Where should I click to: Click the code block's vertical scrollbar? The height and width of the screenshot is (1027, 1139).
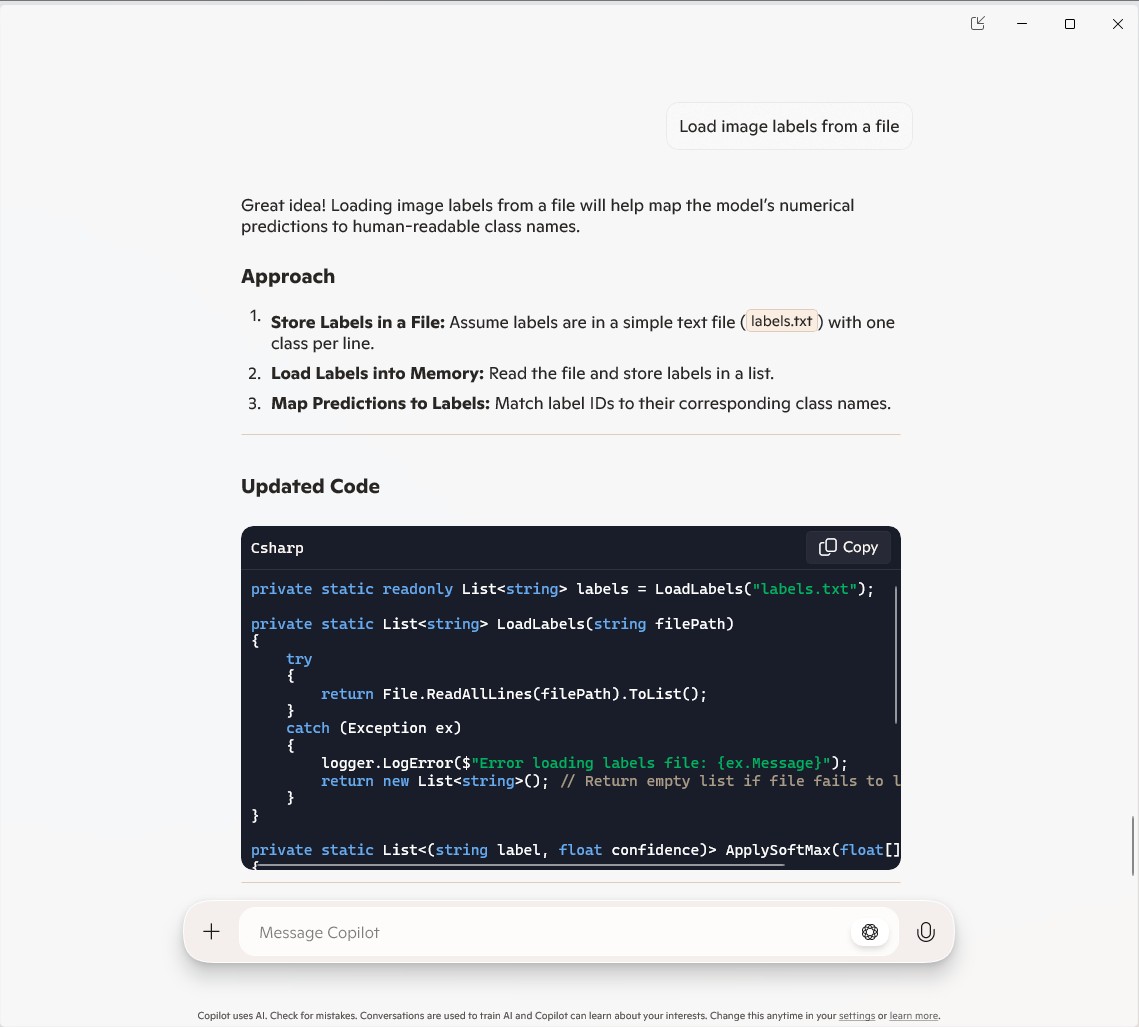[x=896, y=655]
